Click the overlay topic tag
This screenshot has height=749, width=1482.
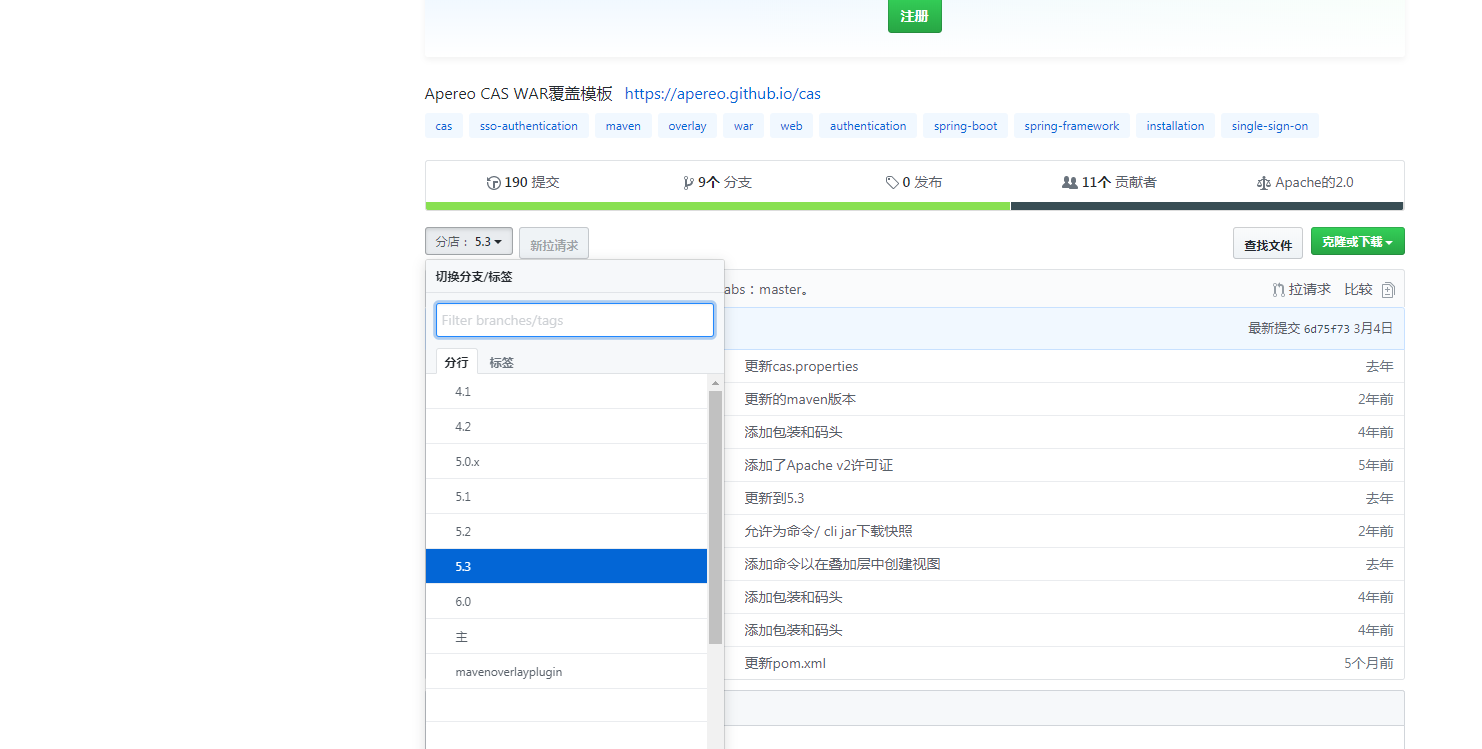coord(687,126)
